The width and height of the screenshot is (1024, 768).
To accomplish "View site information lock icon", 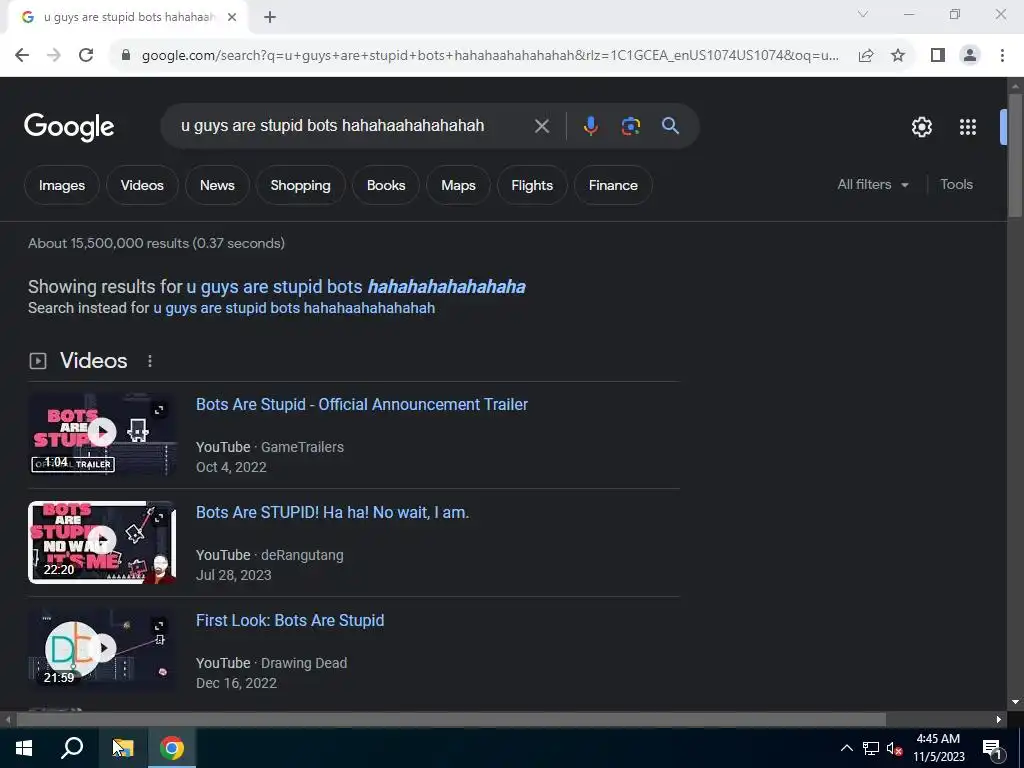I will click(127, 55).
